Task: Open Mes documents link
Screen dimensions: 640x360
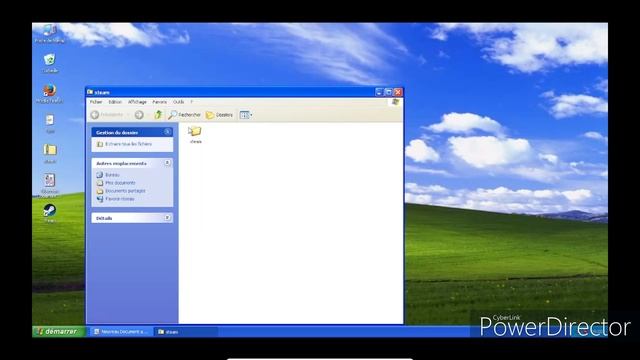Action: coord(116,183)
